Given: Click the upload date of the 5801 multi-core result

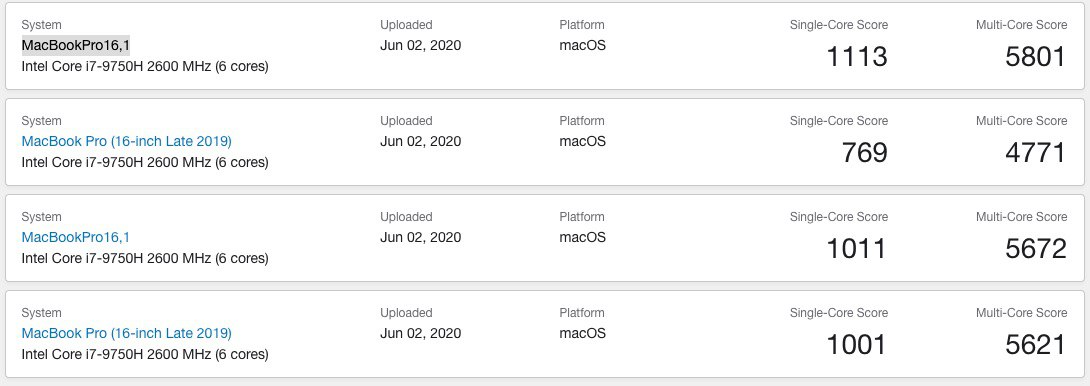Looking at the screenshot, I should pos(421,45).
